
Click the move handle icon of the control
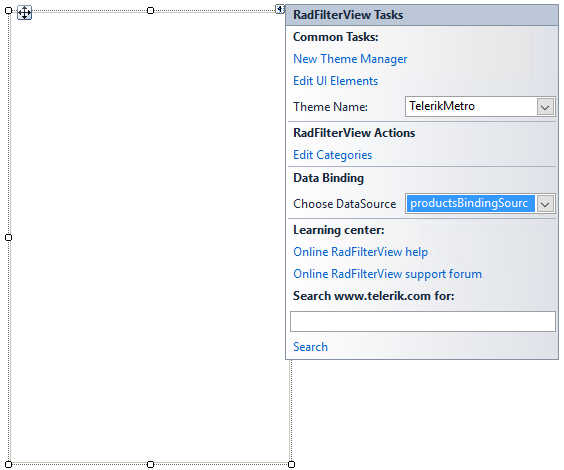tap(24, 13)
